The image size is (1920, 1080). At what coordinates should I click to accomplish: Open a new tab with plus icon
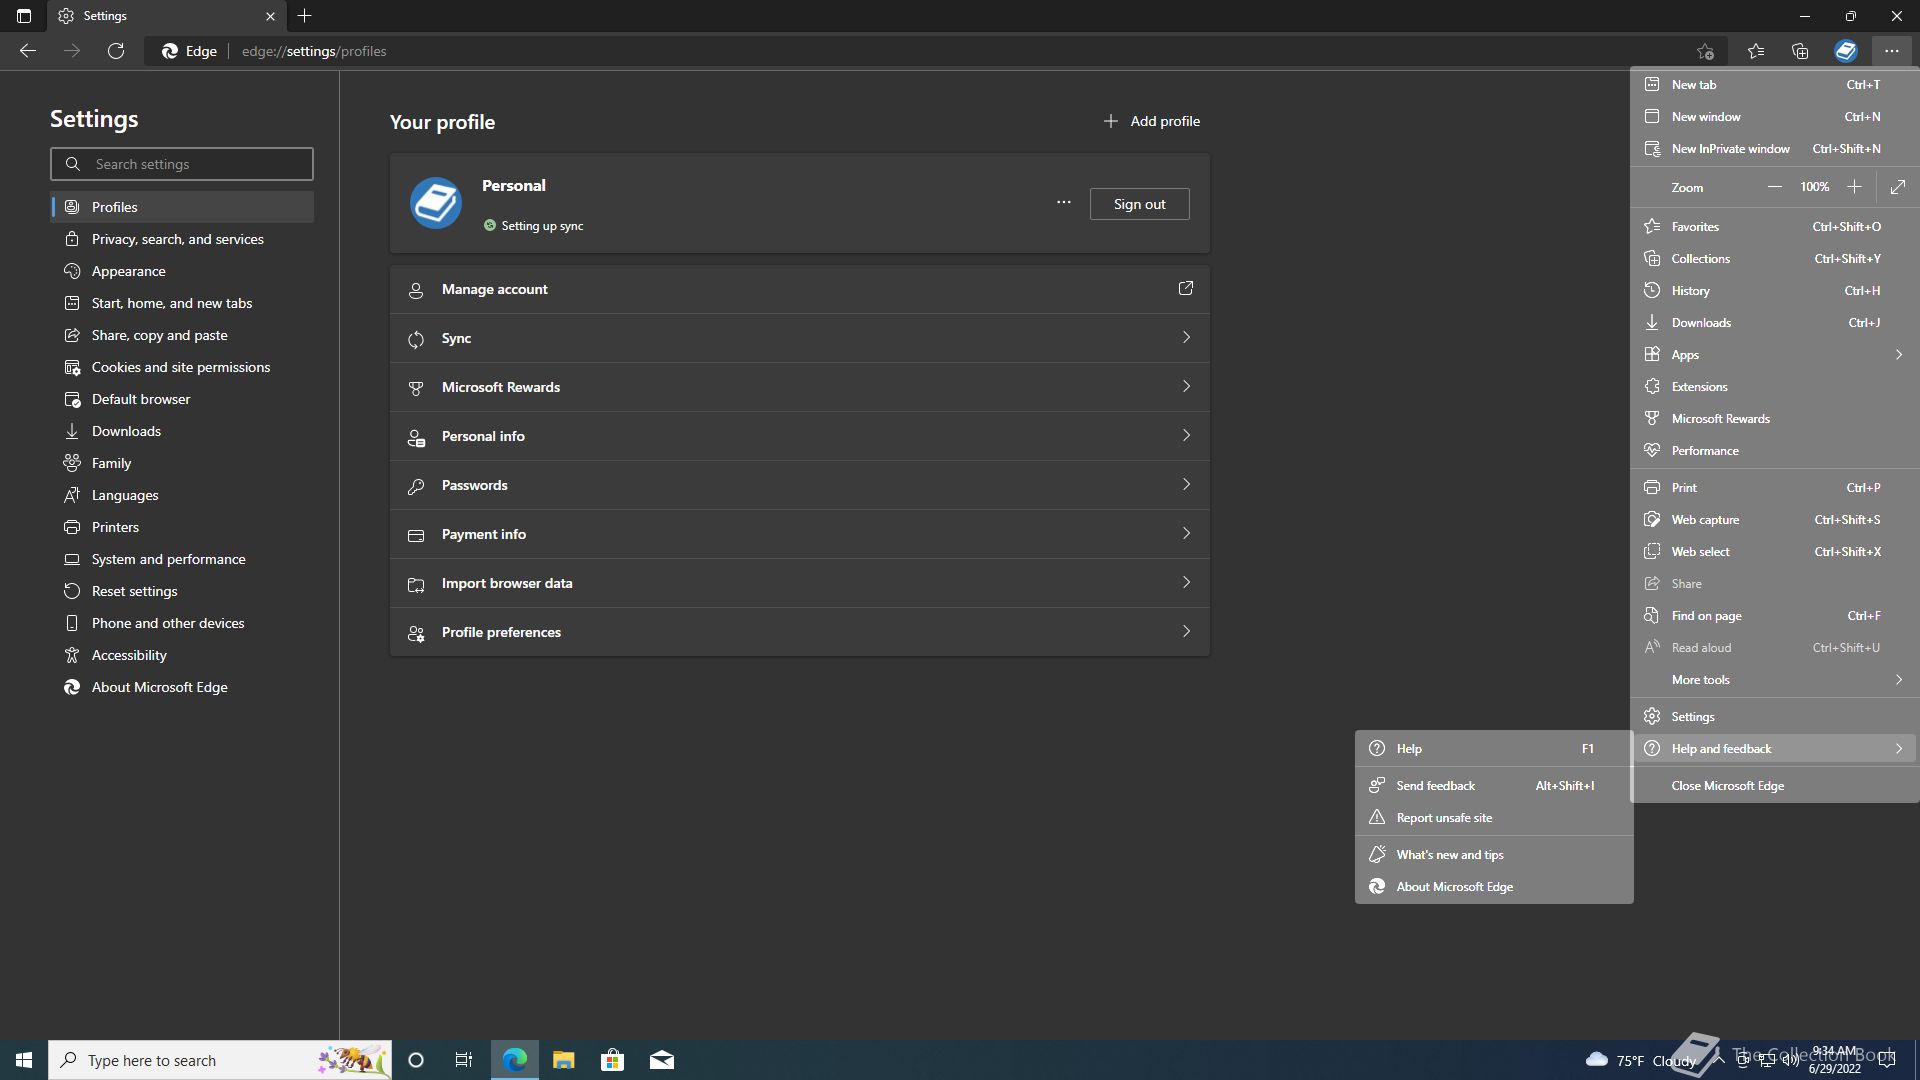tap(305, 16)
